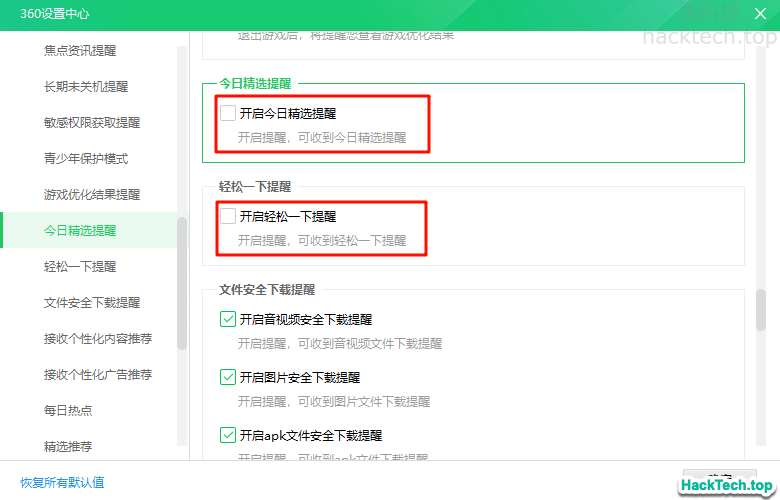The height and width of the screenshot is (500, 780).
Task: Enable the 开启今日精选提醒 checkbox
Action: (x=228, y=114)
